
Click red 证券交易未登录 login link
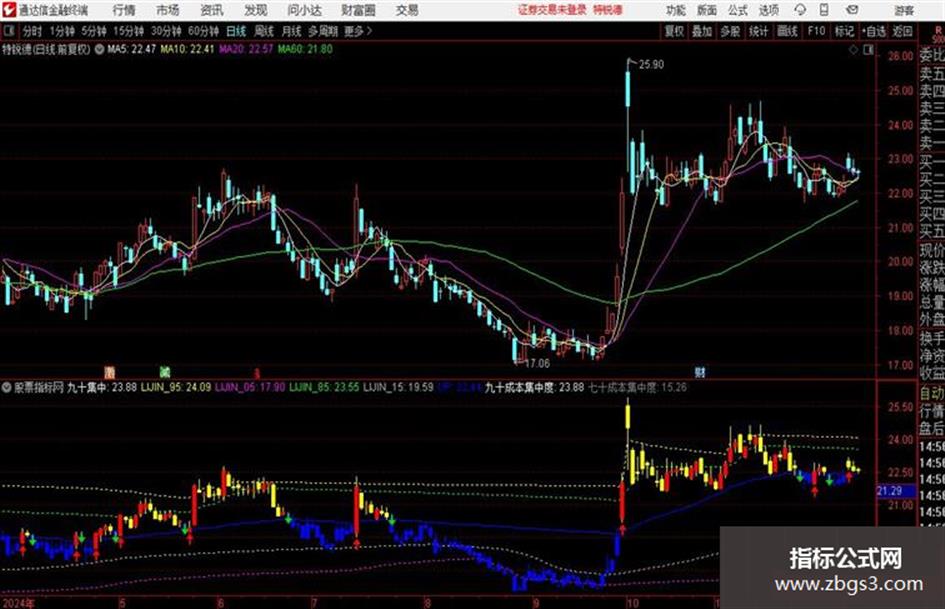552,10
